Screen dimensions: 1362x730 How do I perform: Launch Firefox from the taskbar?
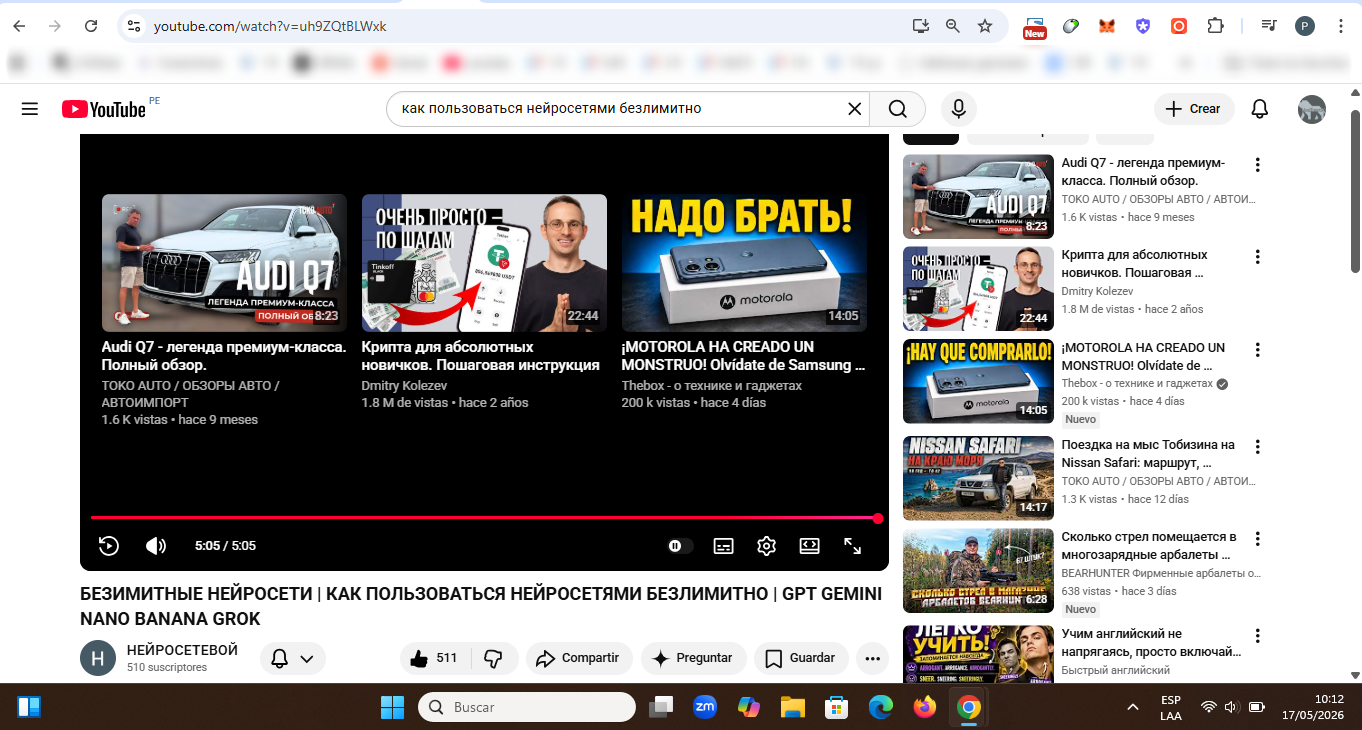pos(924,707)
